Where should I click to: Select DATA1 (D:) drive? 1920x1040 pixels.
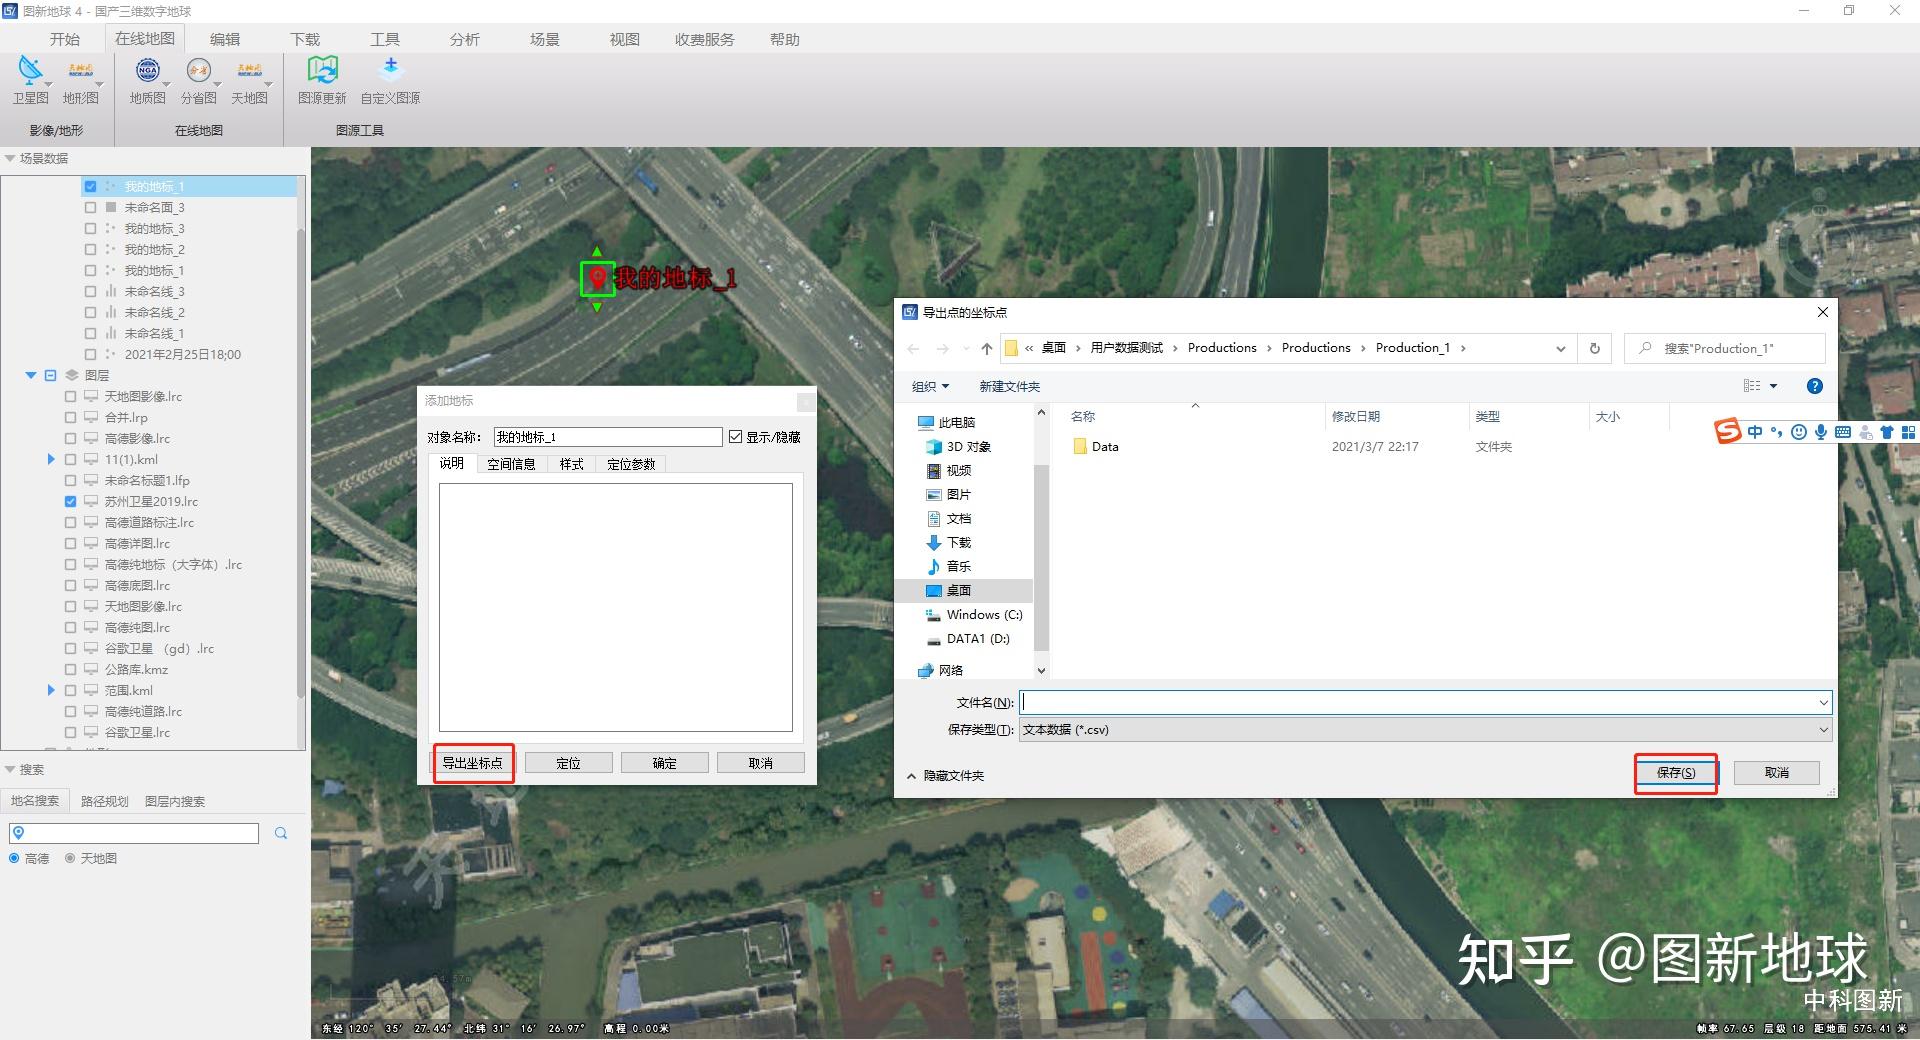[x=968, y=638]
